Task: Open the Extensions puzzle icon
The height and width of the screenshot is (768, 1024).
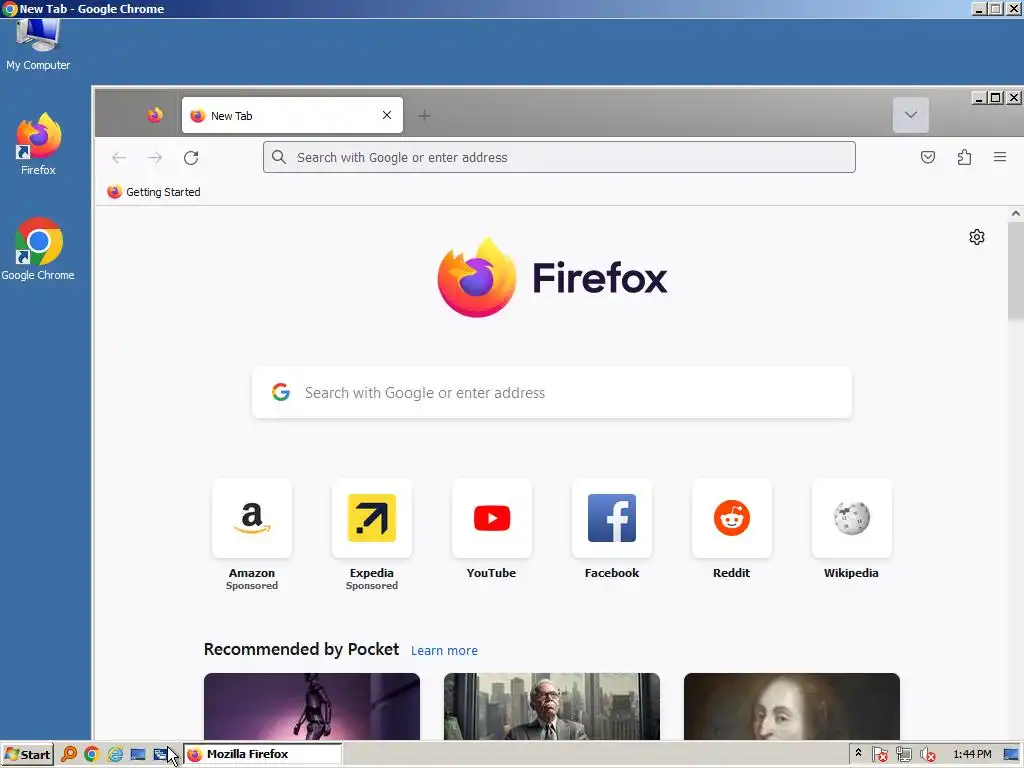Action: 964,157
